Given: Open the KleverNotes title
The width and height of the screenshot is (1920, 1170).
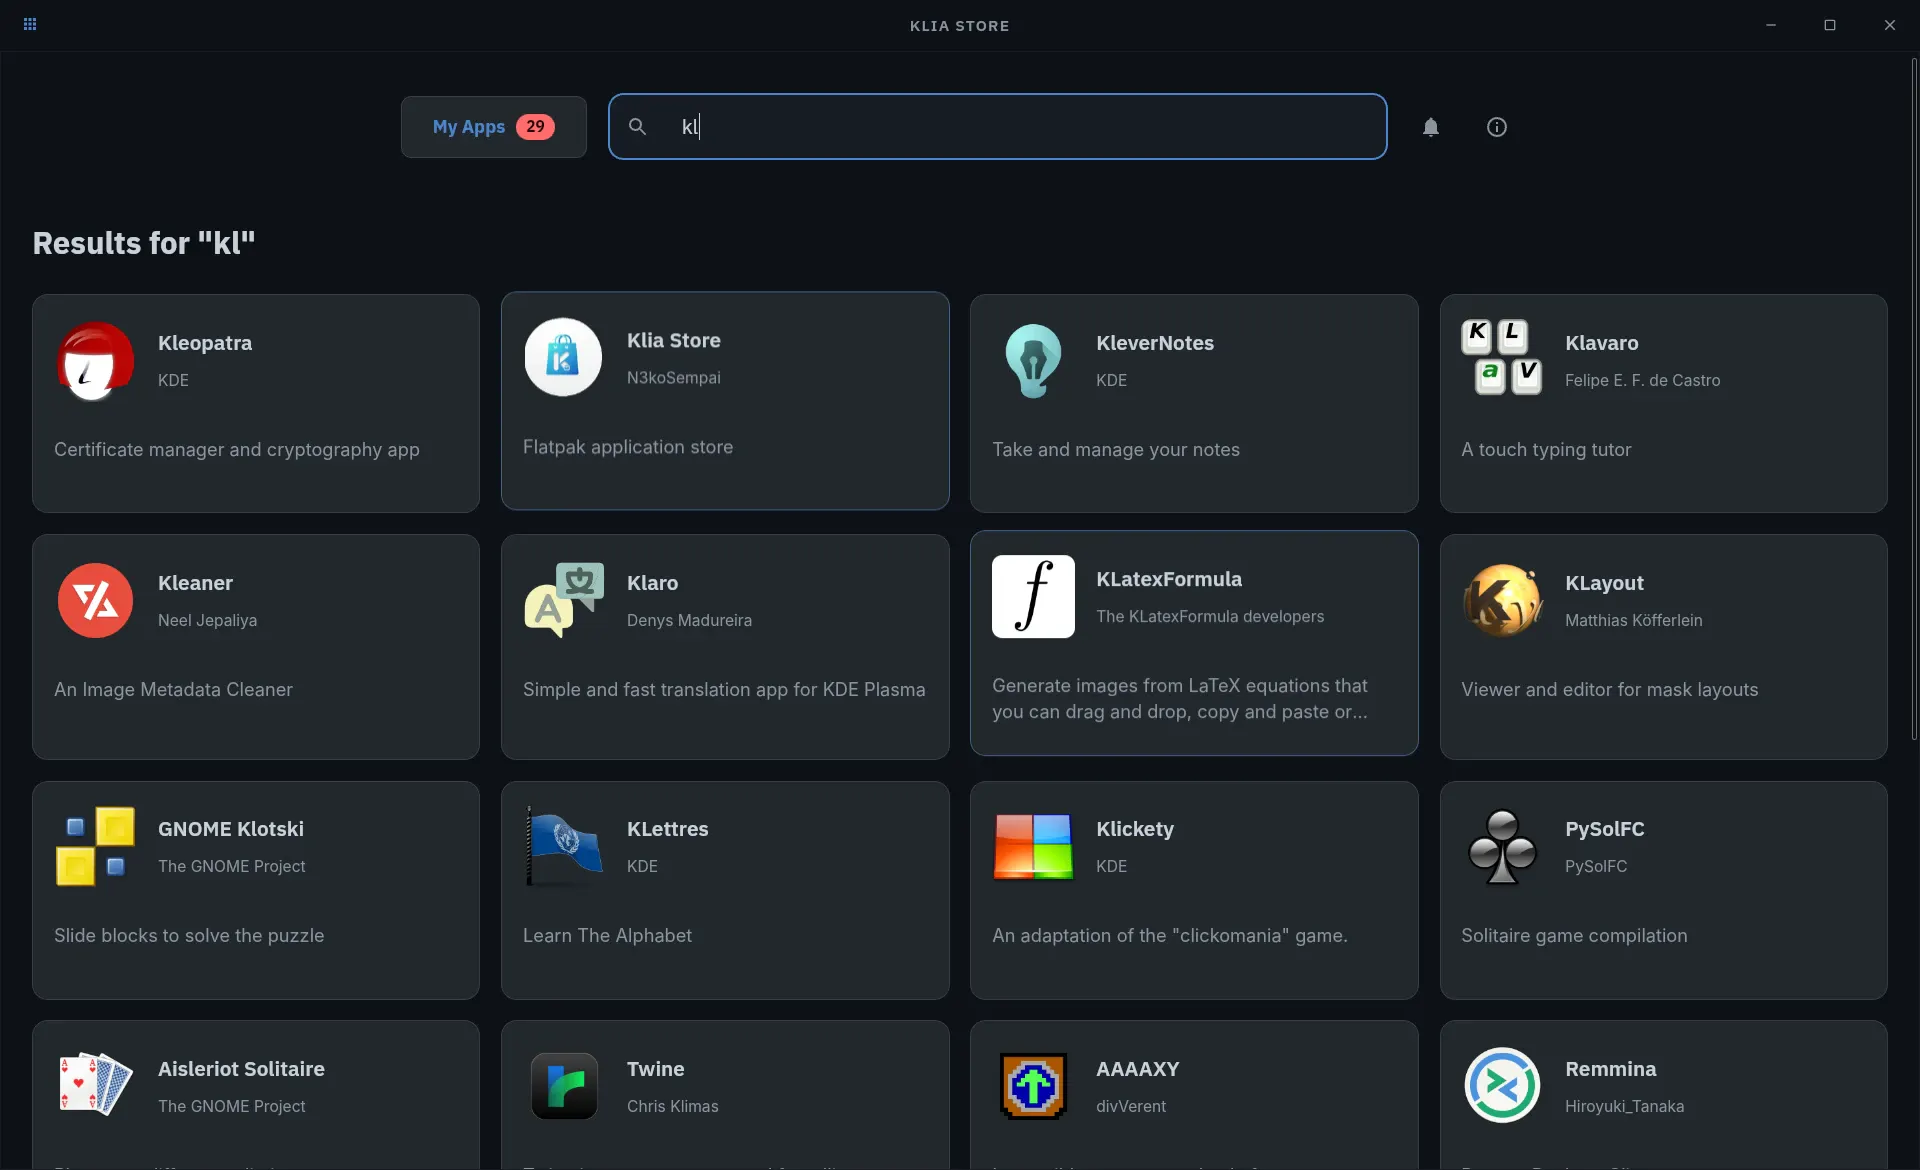Looking at the screenshot, I should tap(1155, 343).
